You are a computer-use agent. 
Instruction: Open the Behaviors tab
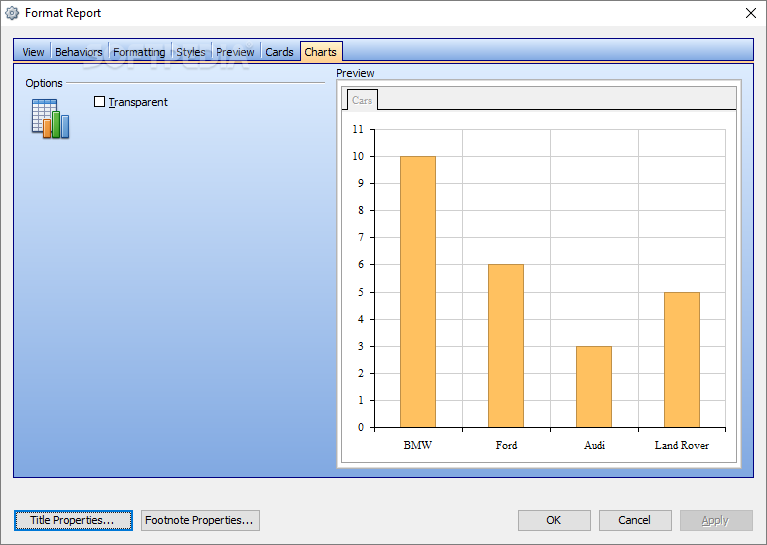[x=79, y=52]
